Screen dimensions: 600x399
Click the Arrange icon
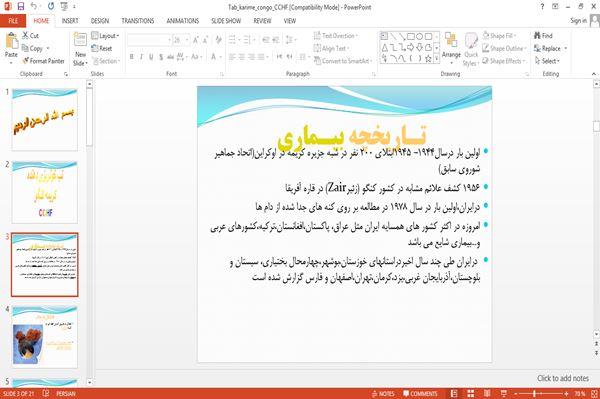tap(451, 48)
